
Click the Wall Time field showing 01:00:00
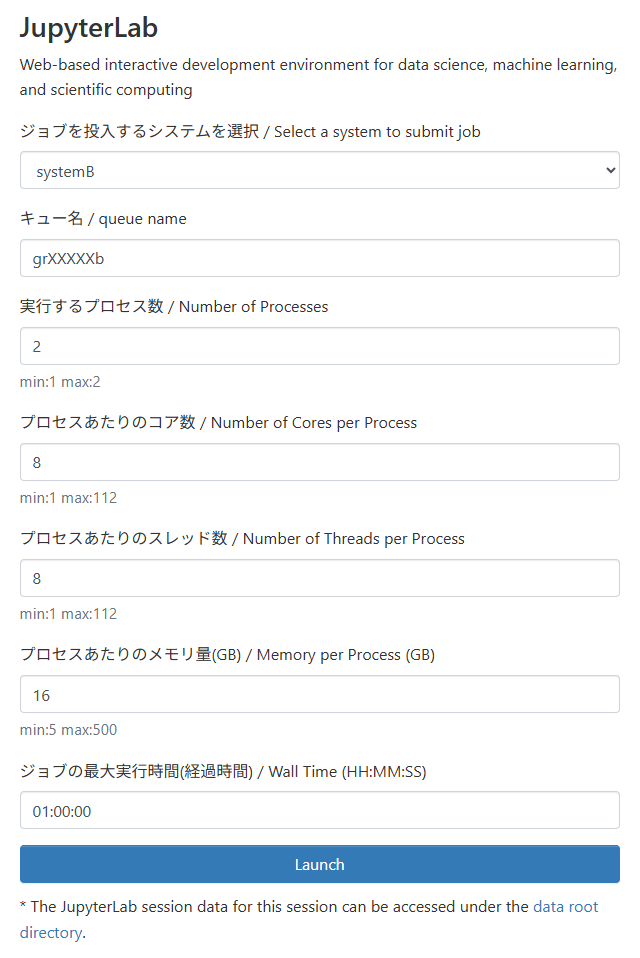tap(319, 811)
